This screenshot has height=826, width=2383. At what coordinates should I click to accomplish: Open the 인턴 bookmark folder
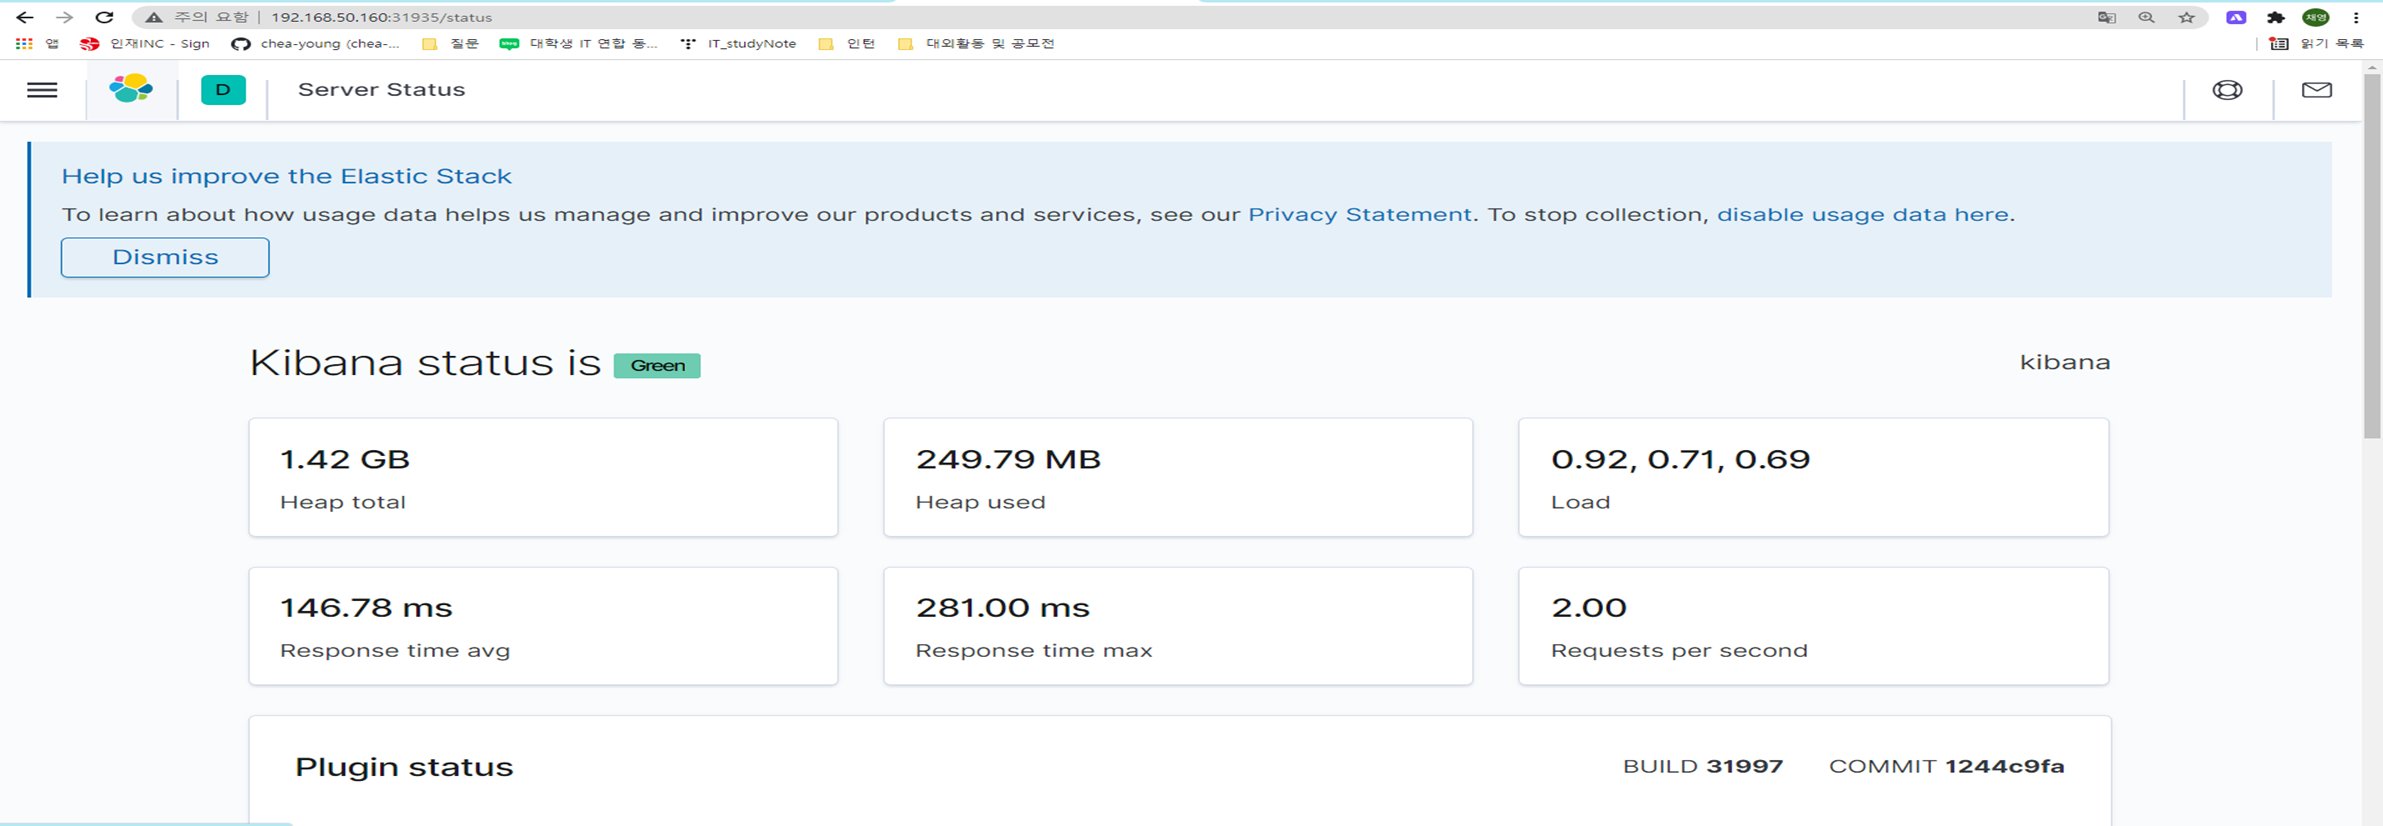[x=847, y=44]
